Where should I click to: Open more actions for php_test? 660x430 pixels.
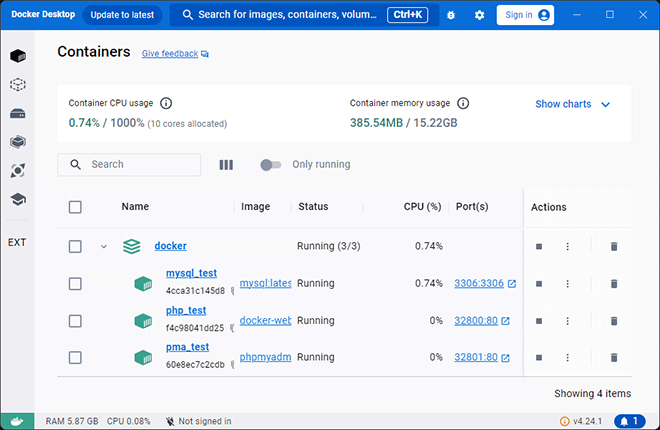pos(567,321)
